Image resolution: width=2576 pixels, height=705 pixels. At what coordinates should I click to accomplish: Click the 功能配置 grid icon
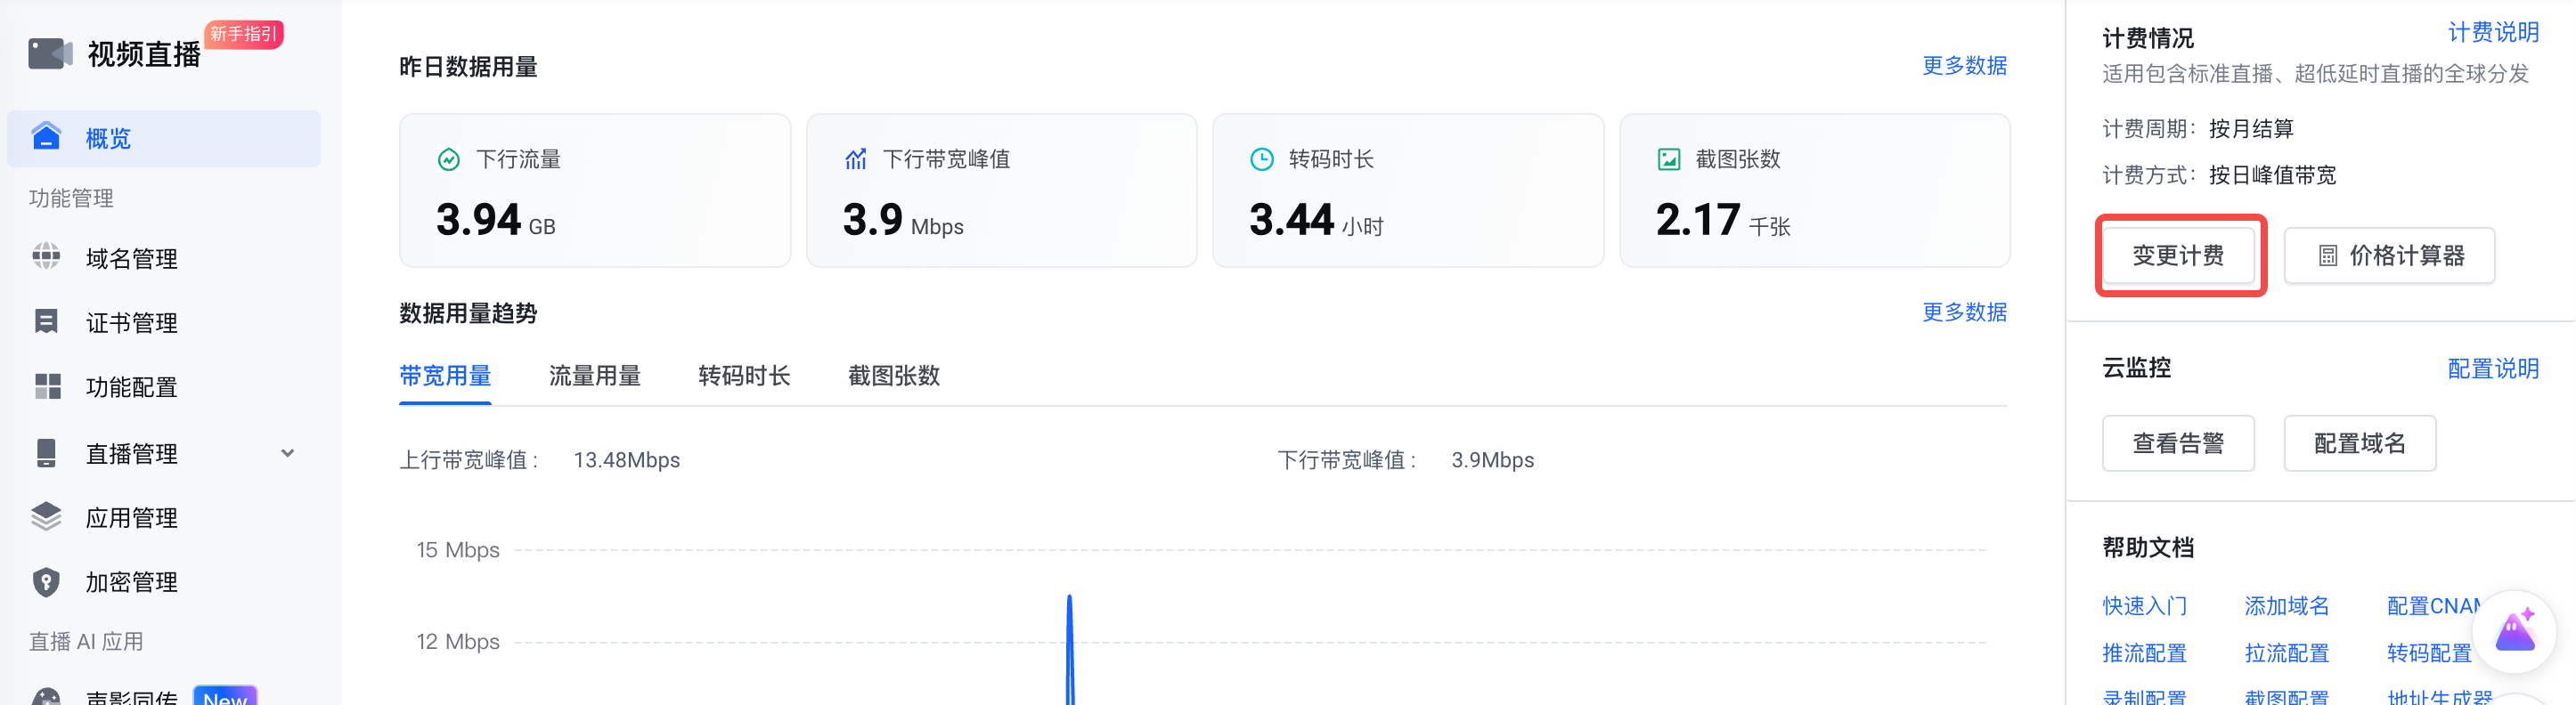(47, 386)
